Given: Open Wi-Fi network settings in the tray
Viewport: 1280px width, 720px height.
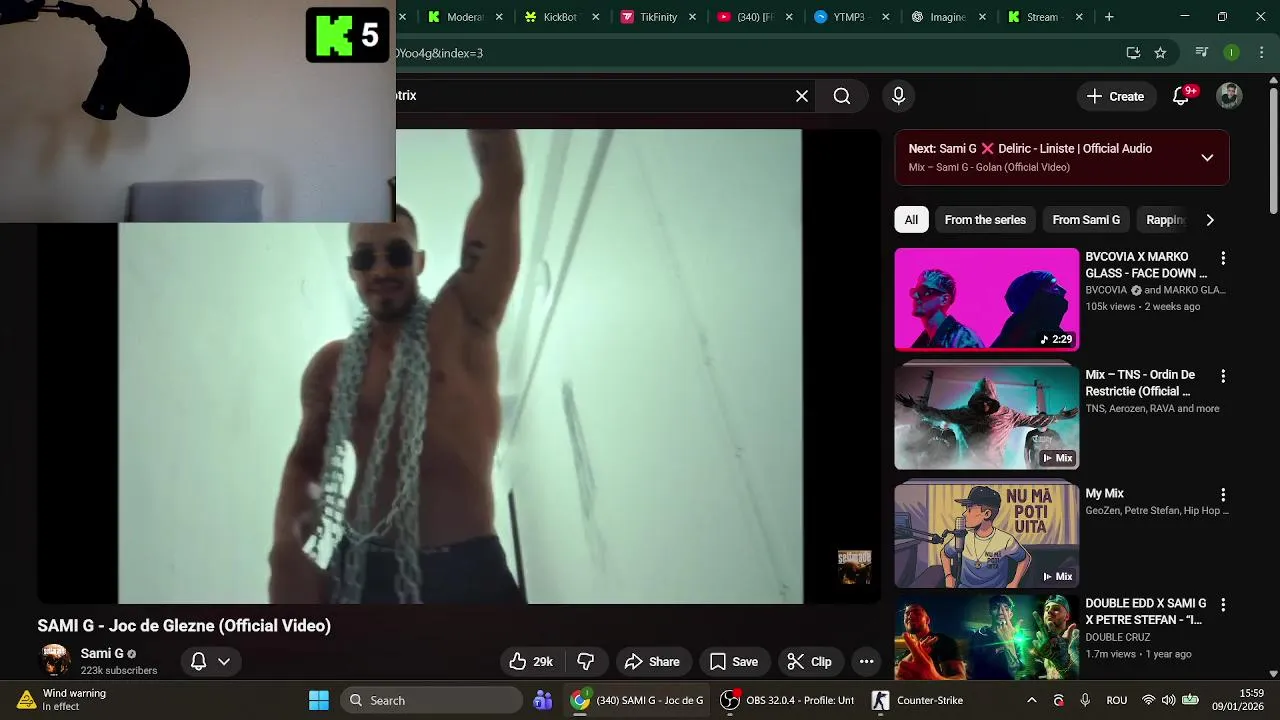Looking at the screenshot, I should tap(1148, 700).
